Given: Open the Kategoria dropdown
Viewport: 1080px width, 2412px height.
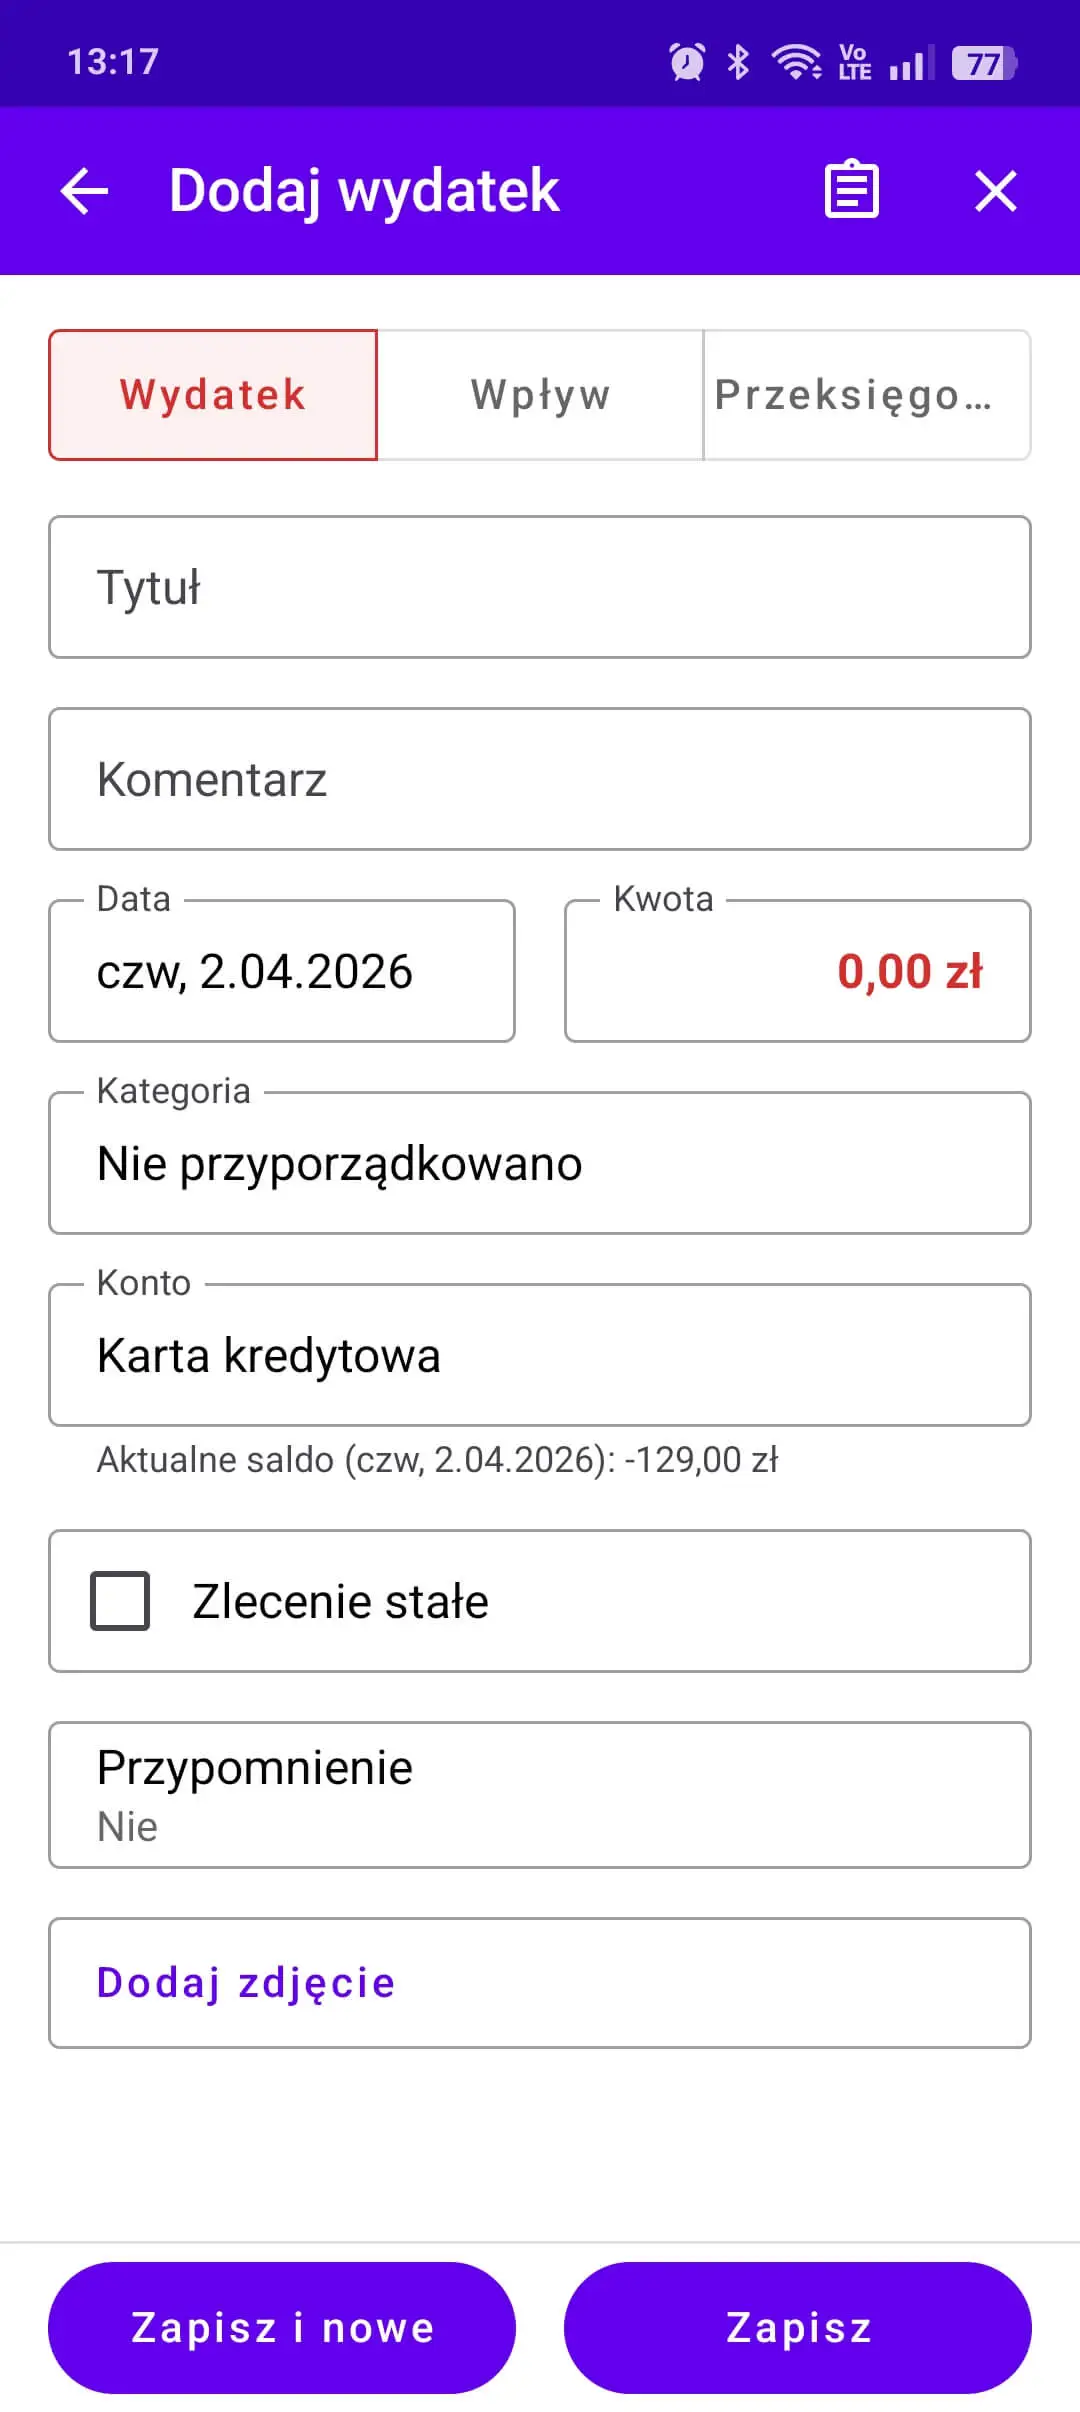Looking at the screenshot, I should (x=540, y=1163).
